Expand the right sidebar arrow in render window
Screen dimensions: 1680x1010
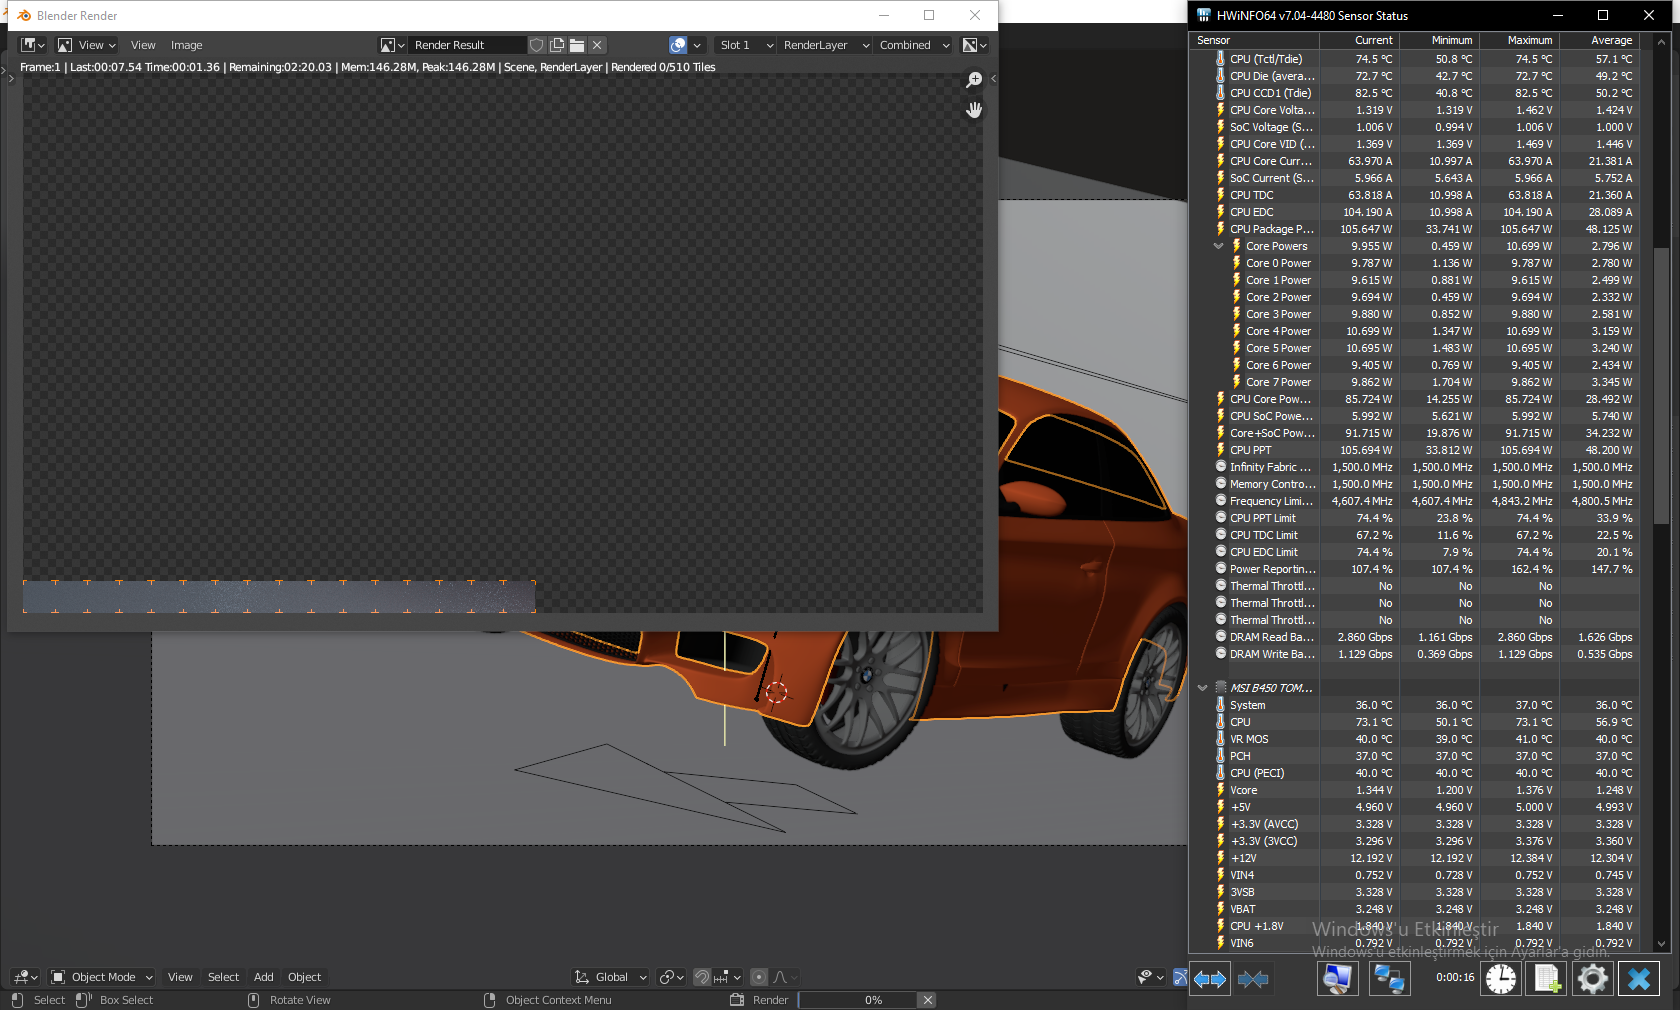click(x=993, y=78)
